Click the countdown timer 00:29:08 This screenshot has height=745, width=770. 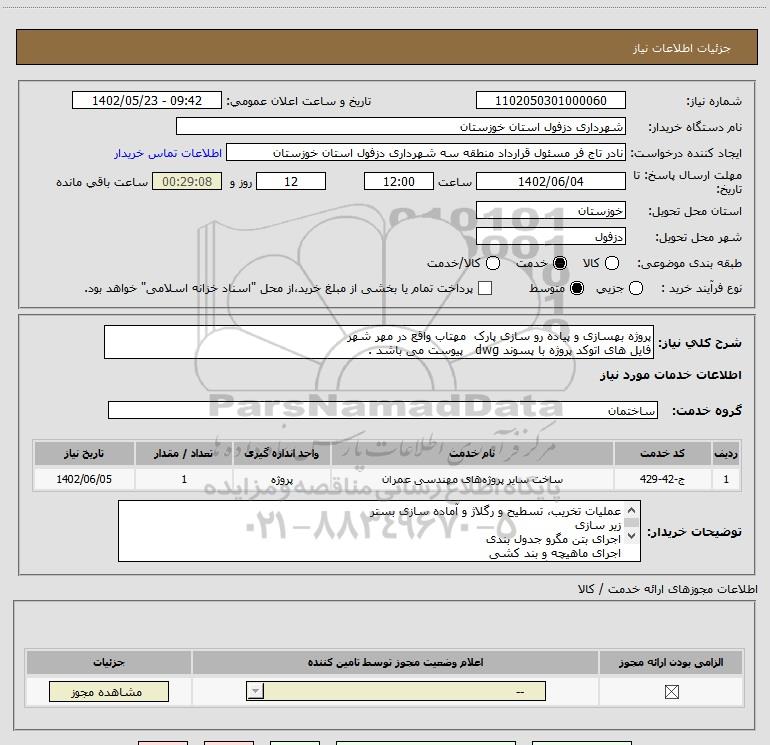tap(187, 181)
